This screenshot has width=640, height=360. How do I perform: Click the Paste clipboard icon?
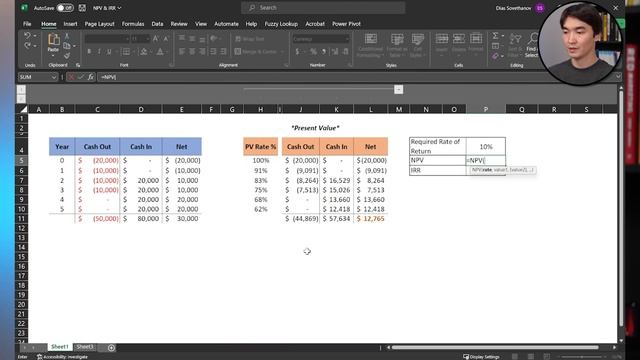(53, 40)
